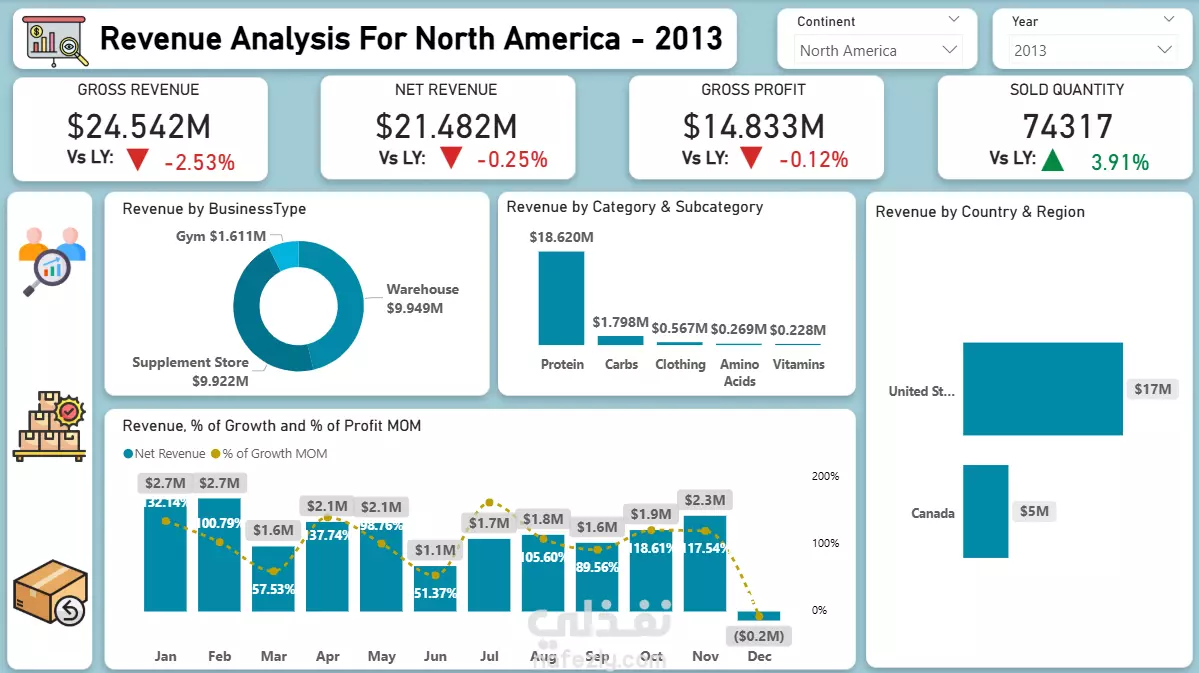Open the 2013 year dropdown
The image size is (1199, 673).
click(1092, 50)
